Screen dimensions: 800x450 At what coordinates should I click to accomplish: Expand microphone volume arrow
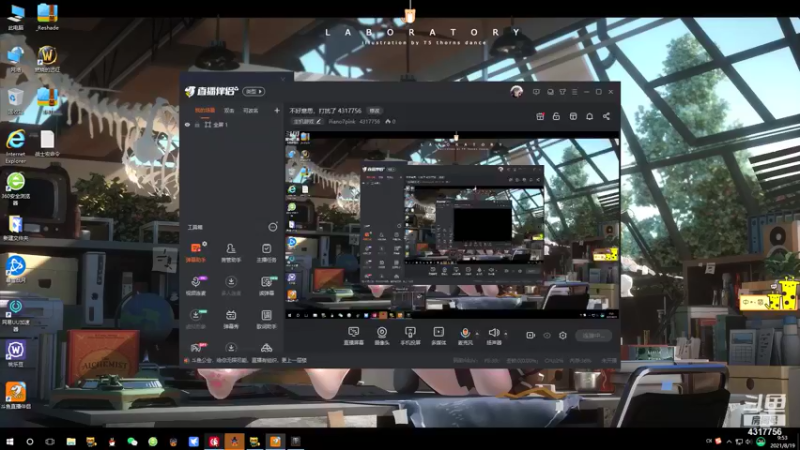(x=477, y=334)
